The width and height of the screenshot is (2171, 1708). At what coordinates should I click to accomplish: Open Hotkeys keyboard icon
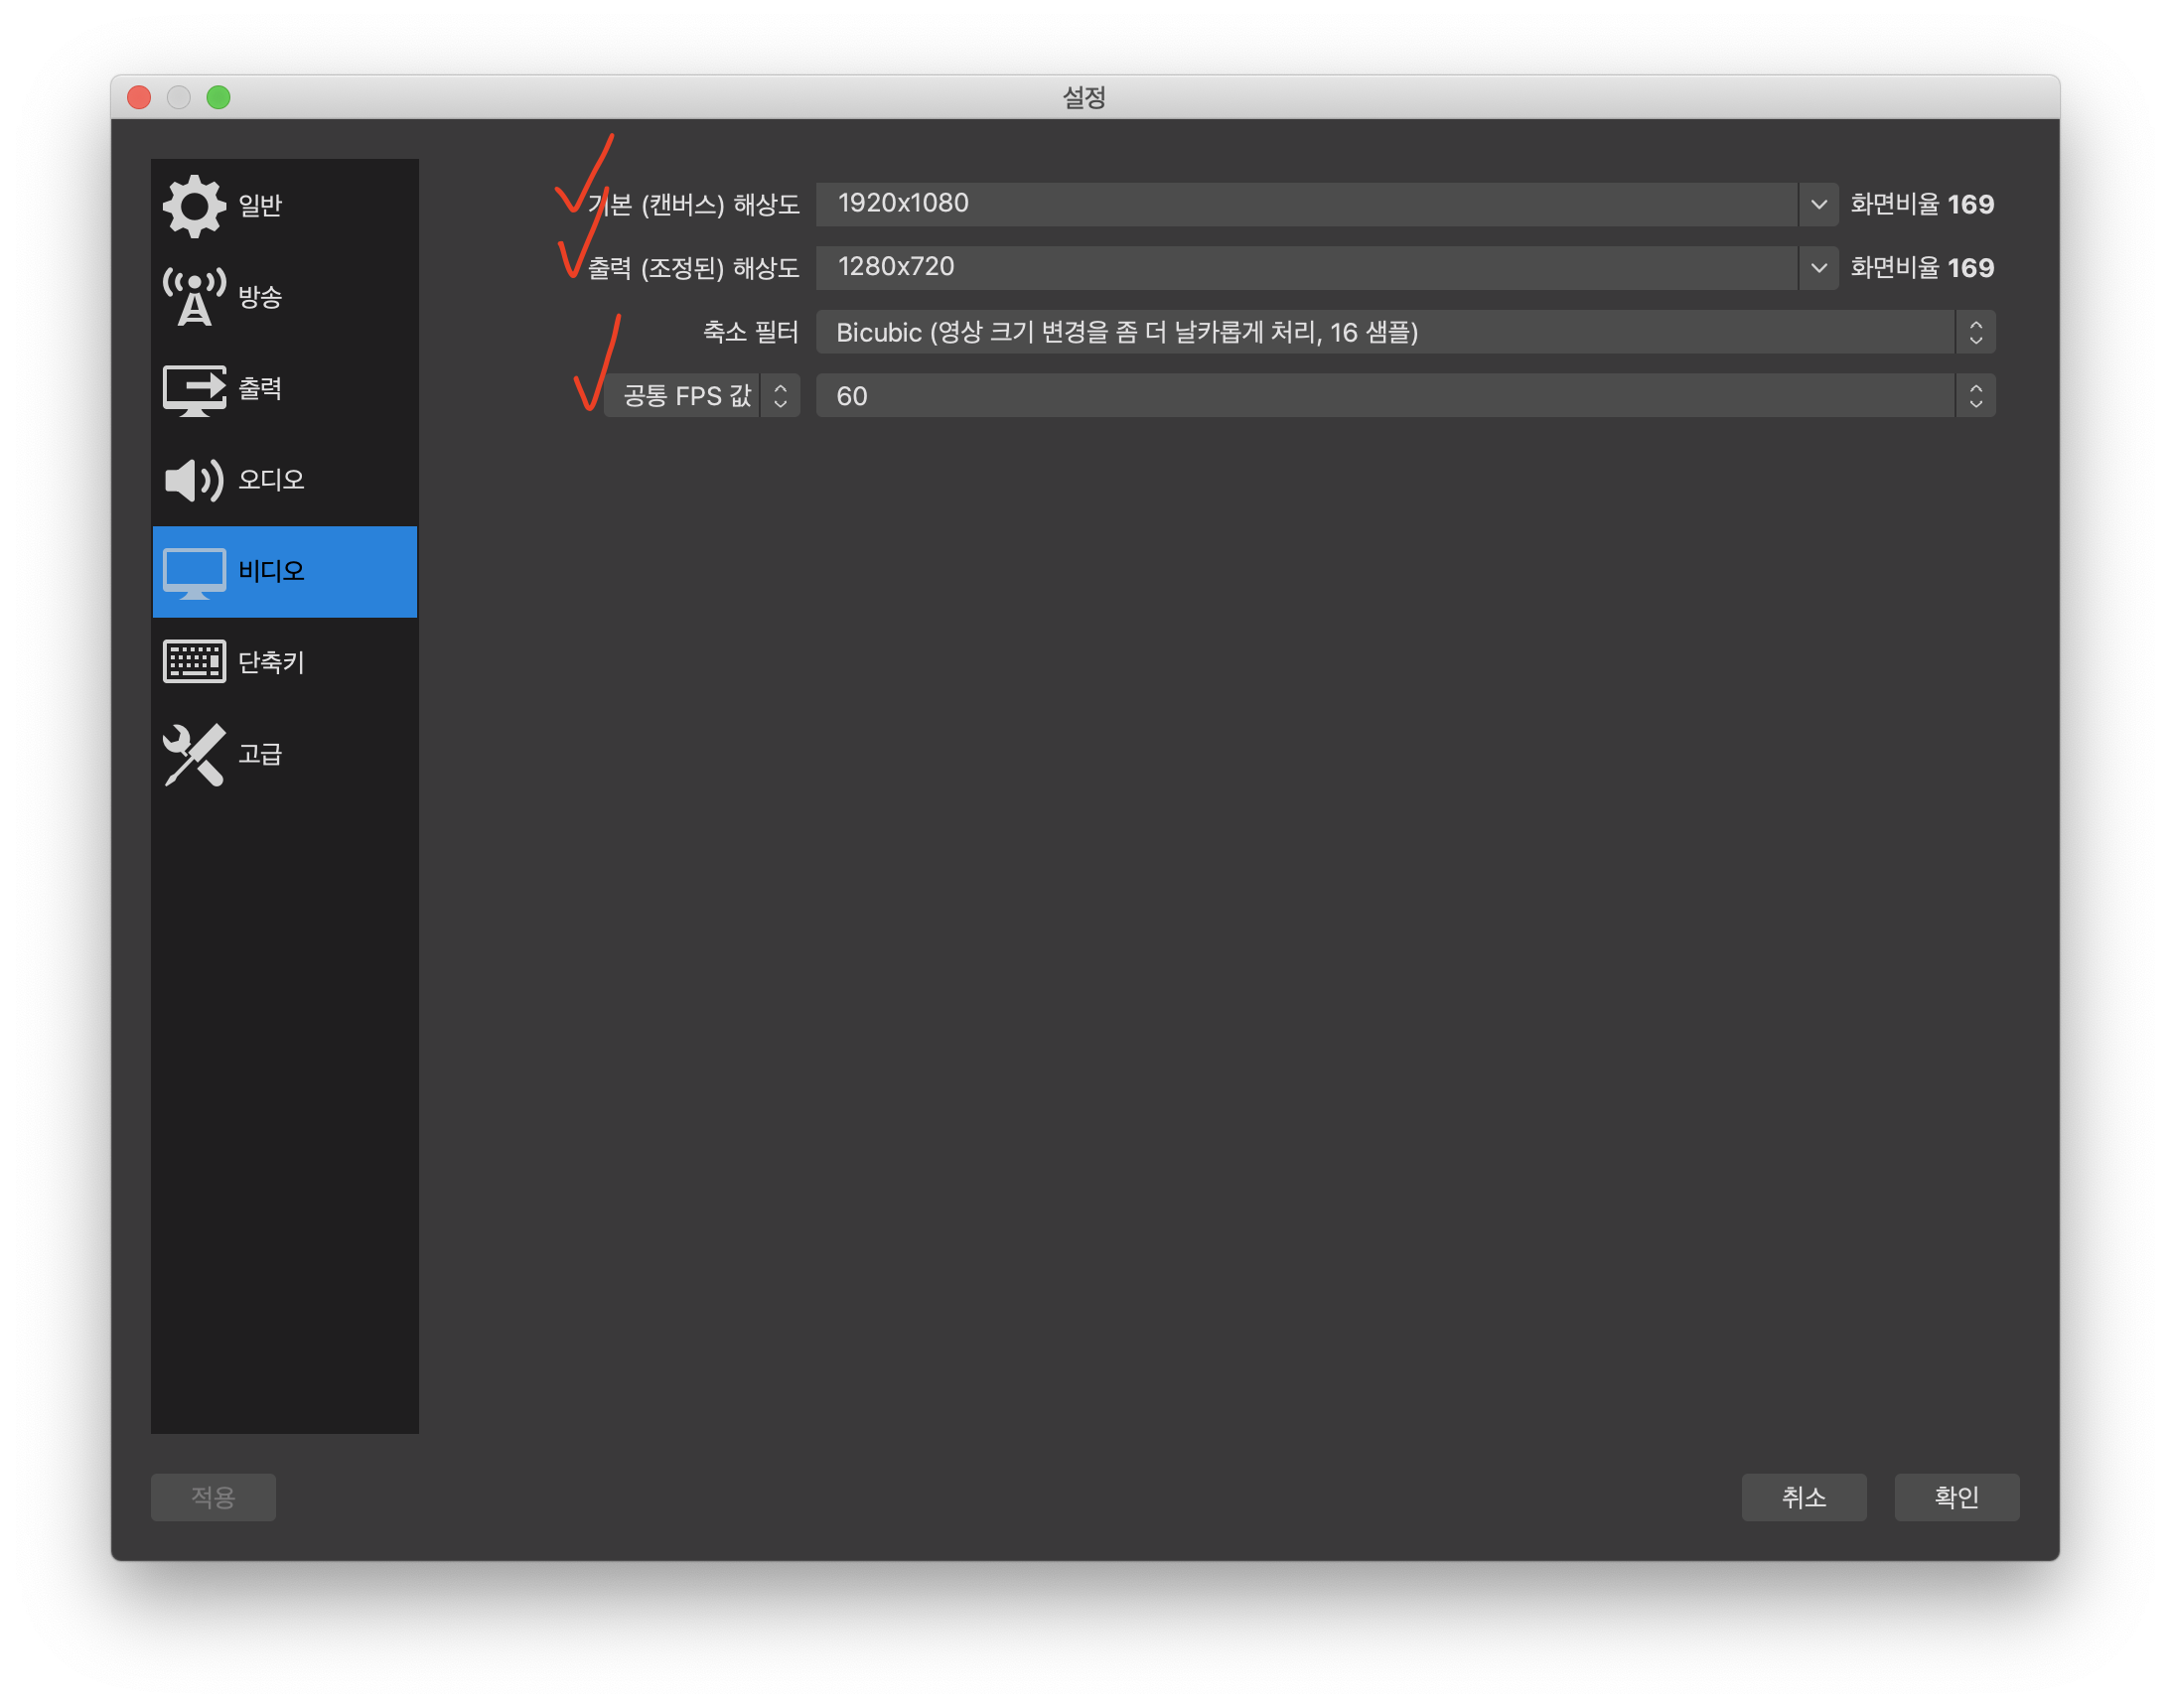(194, 662)
